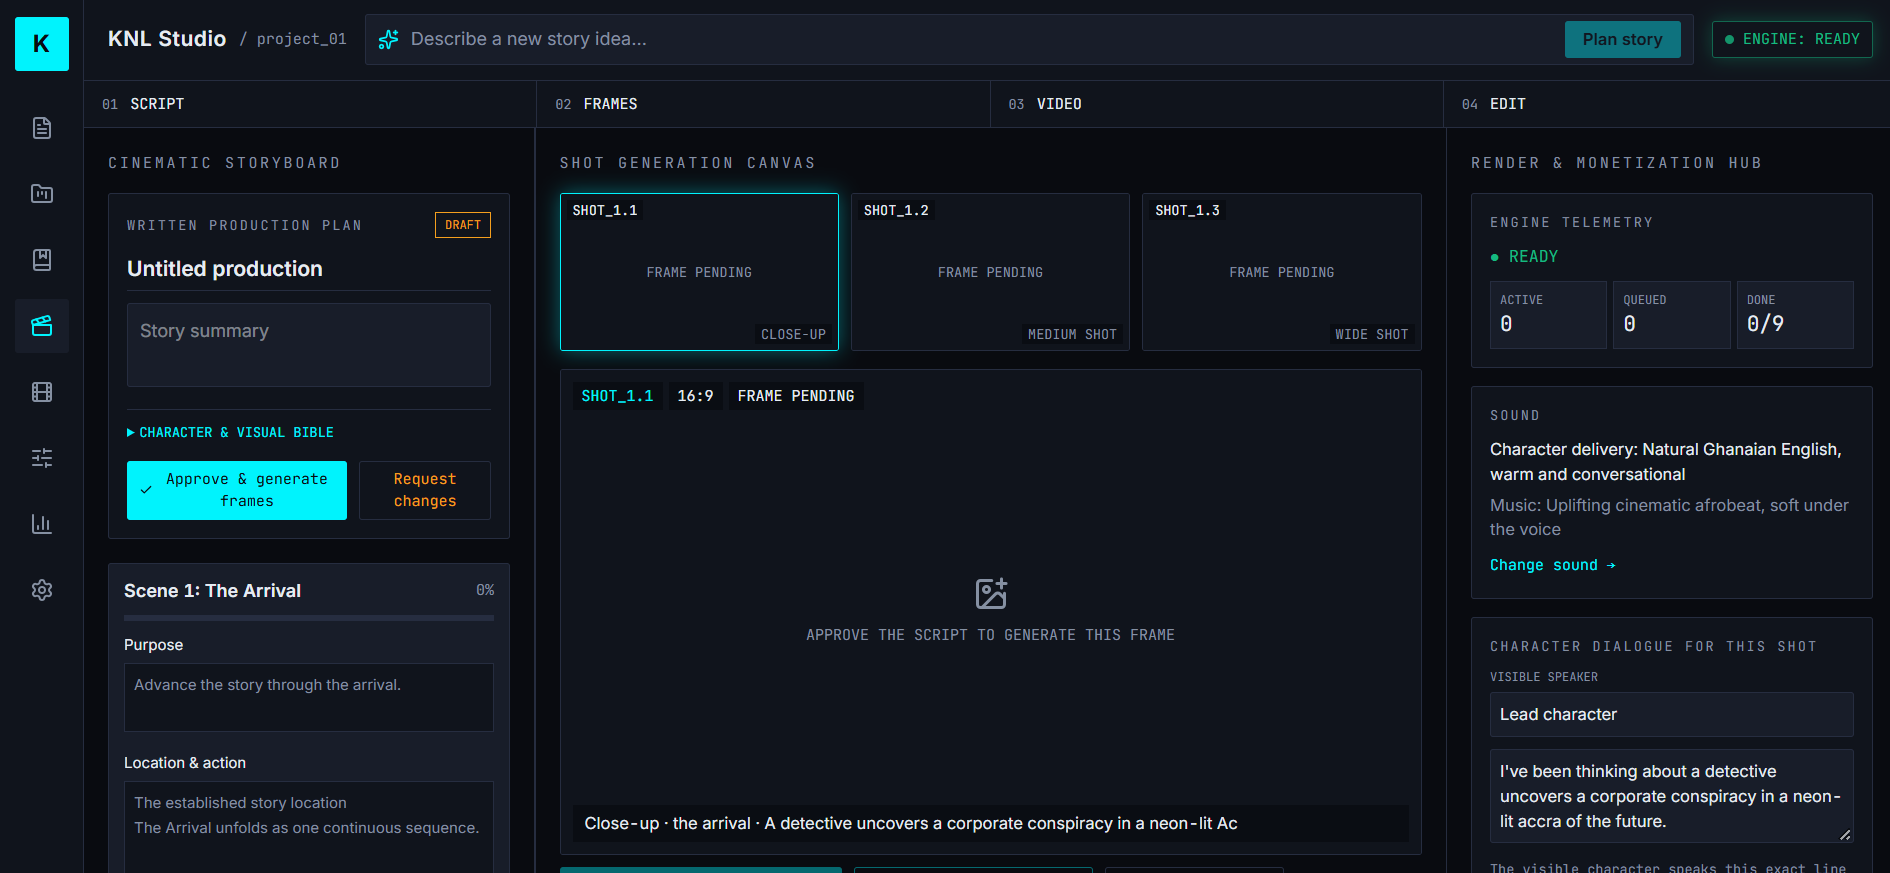This screenshot has height=873, width=1890.
Task: Click the Plan story button
Action: pos(1623,40)
